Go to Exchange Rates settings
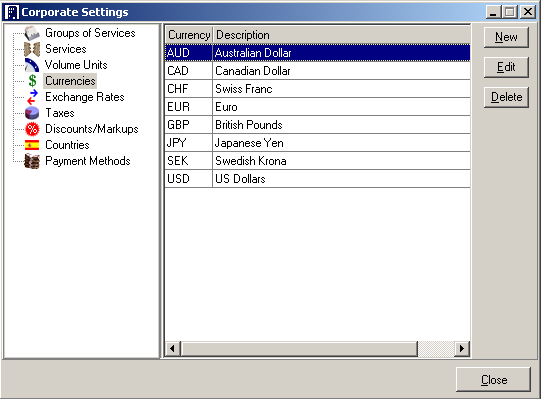 click(x=85, y=97)
